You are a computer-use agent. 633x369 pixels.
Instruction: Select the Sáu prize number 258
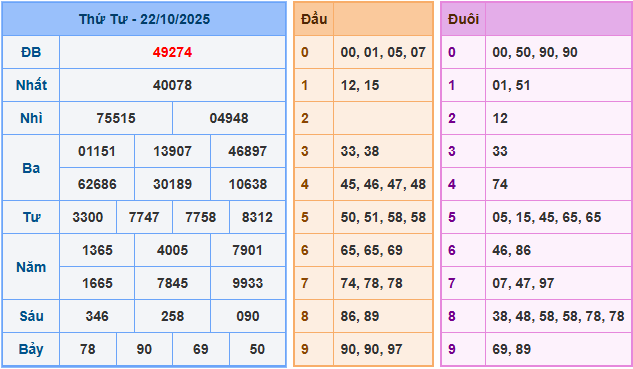pyautogui.click(x=172, y=316)
